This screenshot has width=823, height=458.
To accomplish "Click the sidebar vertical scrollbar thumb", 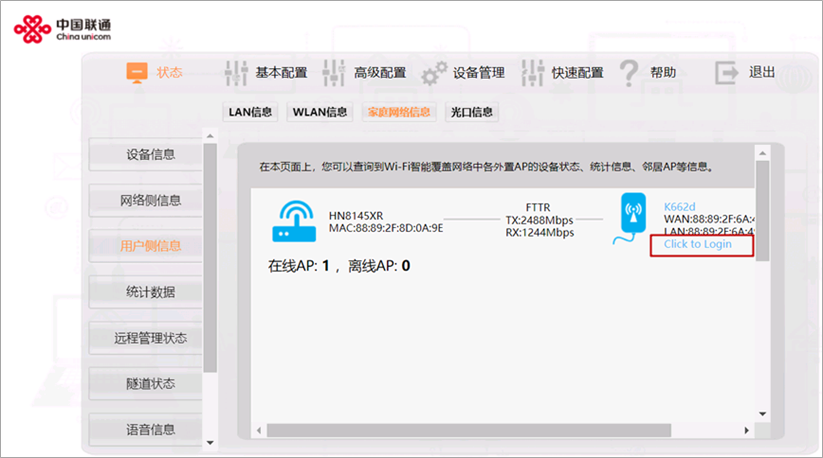I will 210,257.
